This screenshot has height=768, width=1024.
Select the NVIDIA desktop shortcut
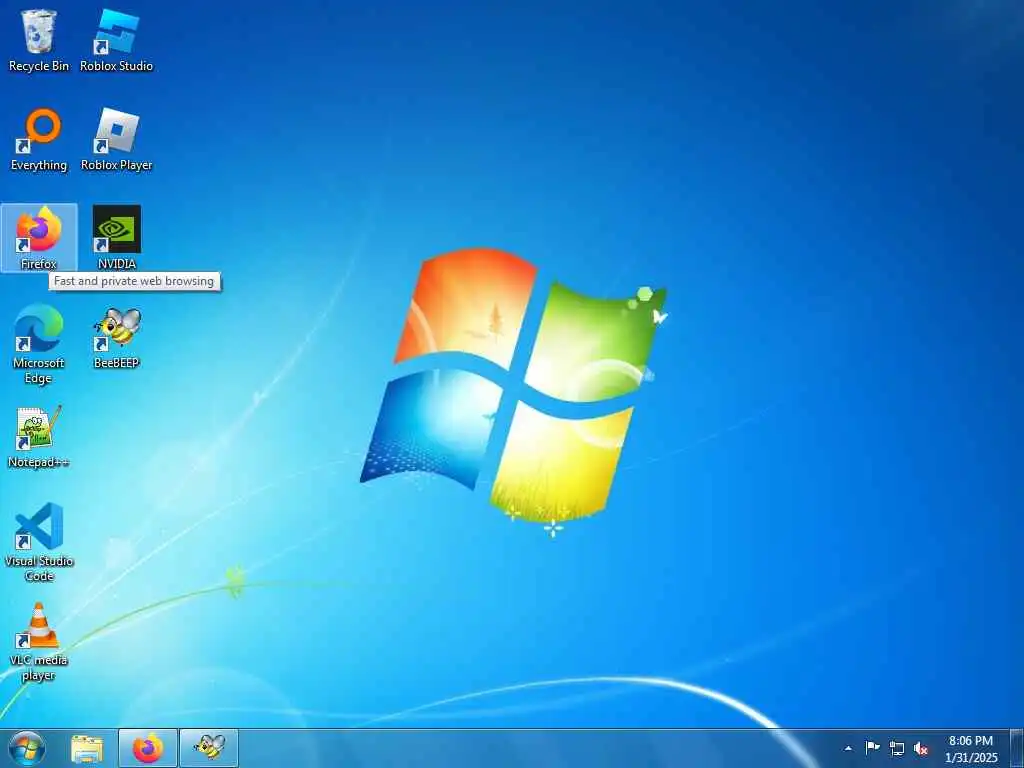(116, 238)
